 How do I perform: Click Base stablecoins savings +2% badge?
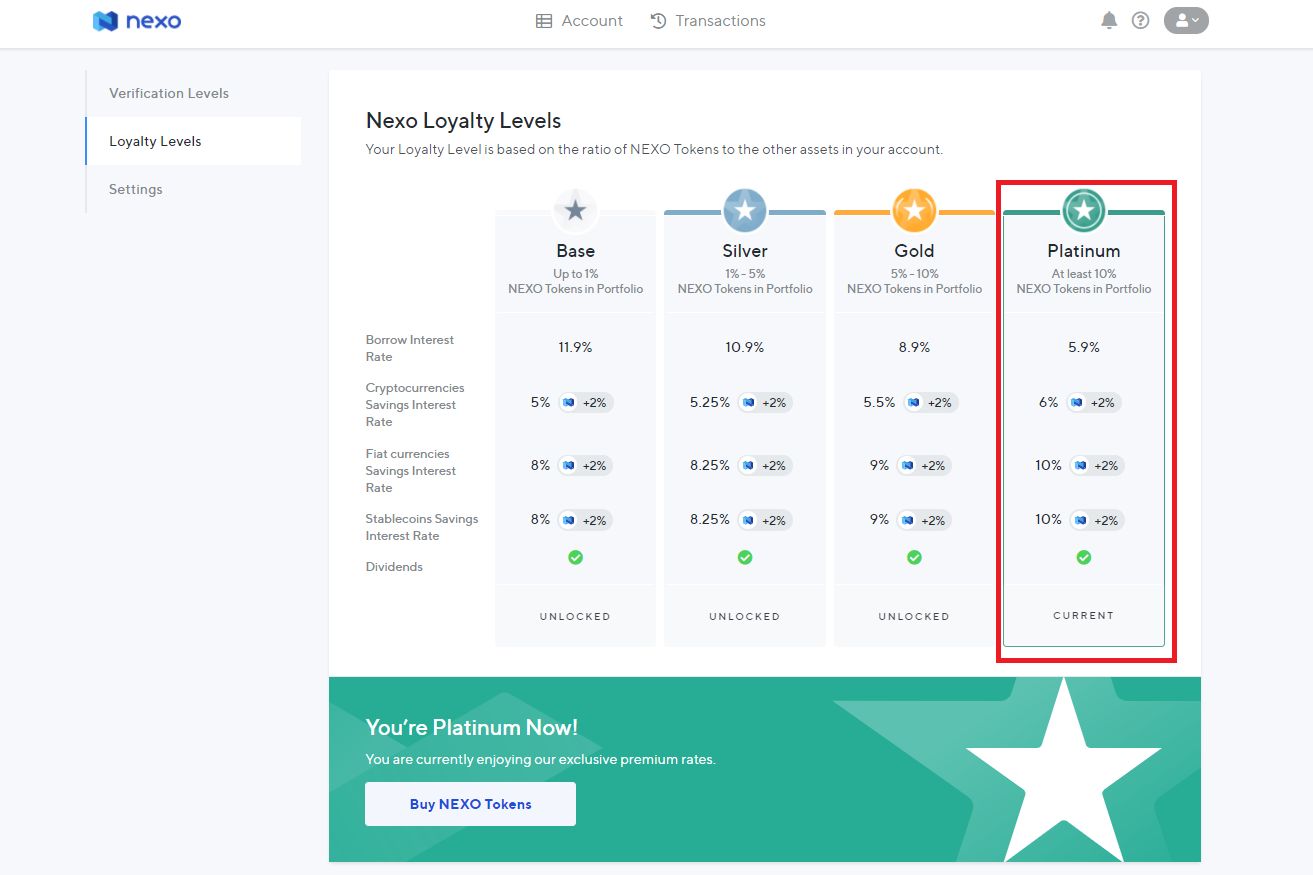(585, 521)
